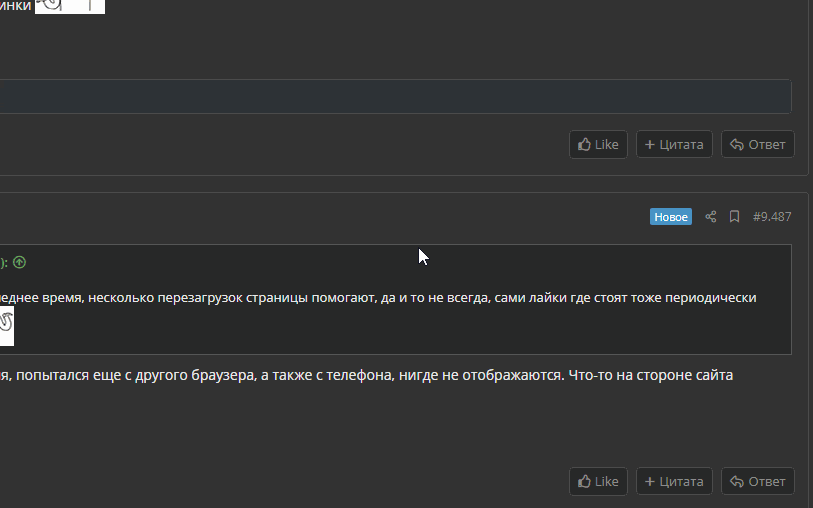This screenshot has height=508, width=813.
Task: Reply to post #9.487 with Ответ
Action: (758, 482)
